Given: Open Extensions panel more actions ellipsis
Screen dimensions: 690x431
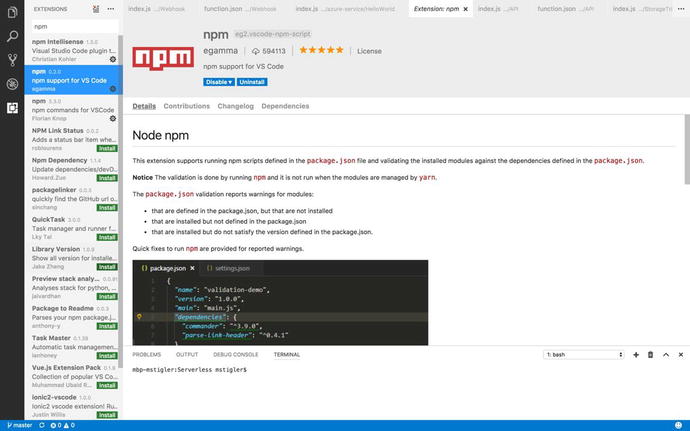Looking at the screenshot, I should [110, 9].
